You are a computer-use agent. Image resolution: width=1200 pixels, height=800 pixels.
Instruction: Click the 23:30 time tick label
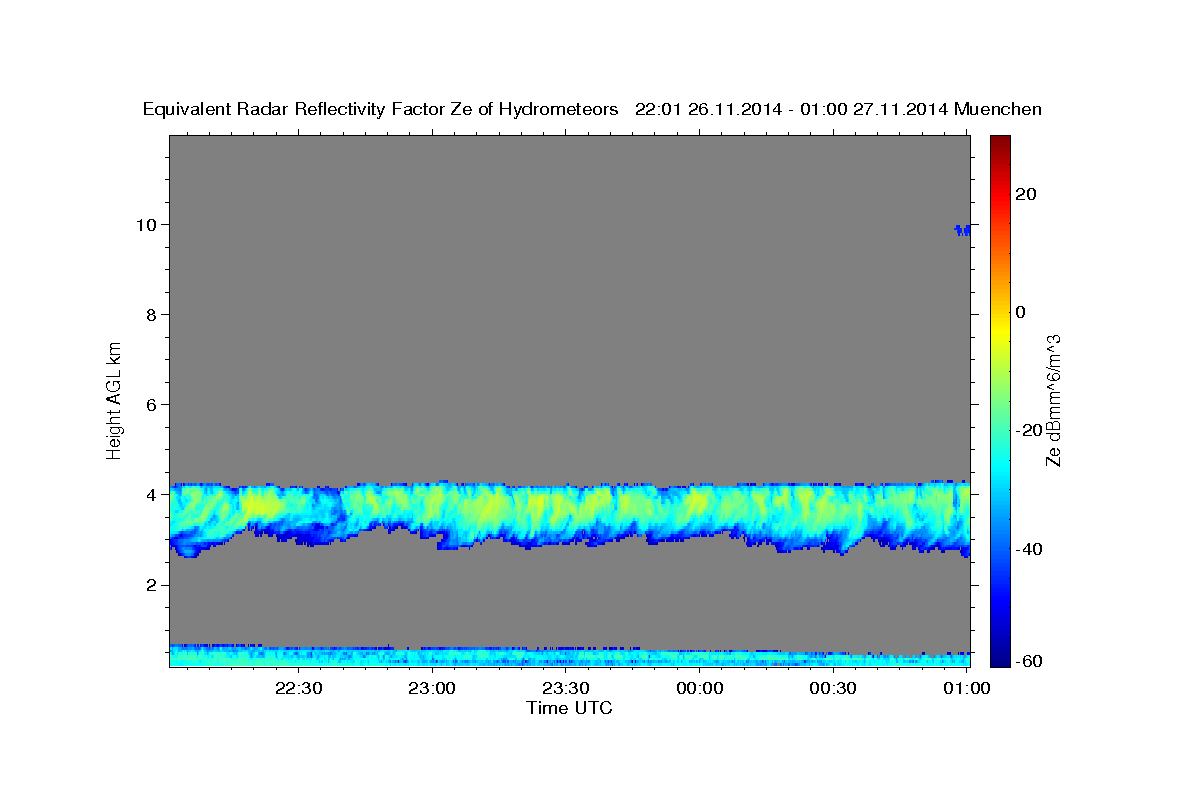[566, 688]
